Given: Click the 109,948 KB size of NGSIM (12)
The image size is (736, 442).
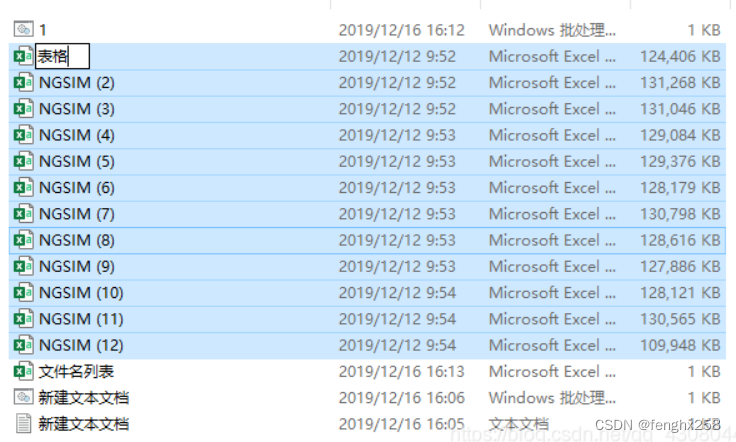Looking at the screenshot, I should point(680,345).
